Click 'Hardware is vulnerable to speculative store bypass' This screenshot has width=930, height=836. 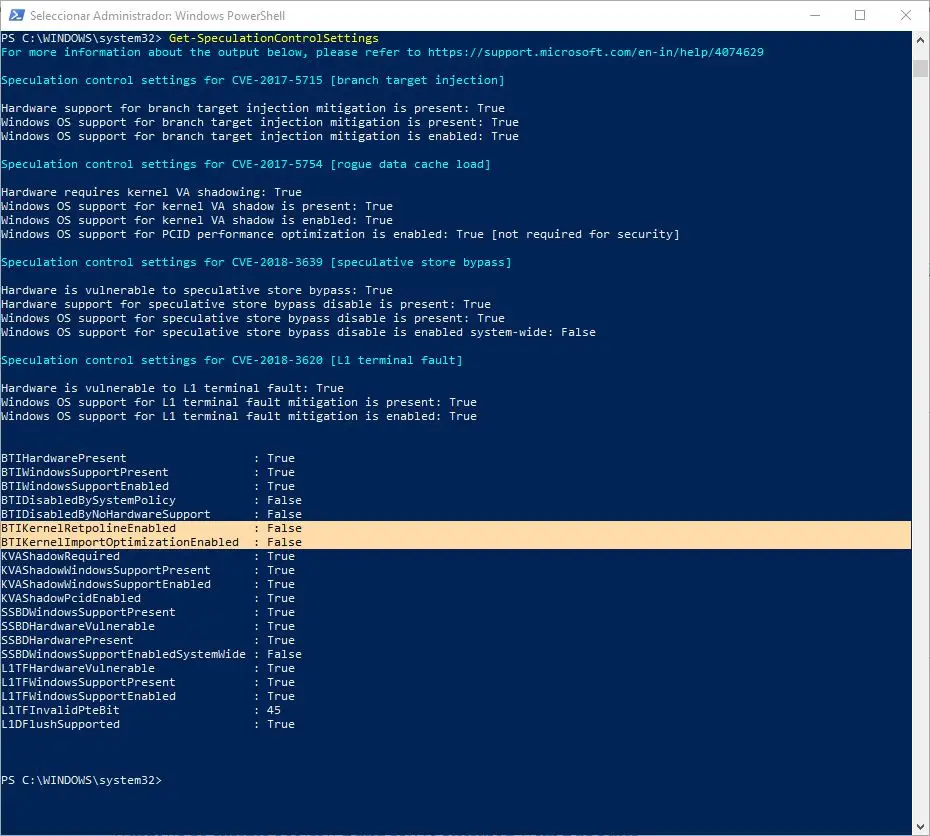pyautogui.click(x=197, y=290)
